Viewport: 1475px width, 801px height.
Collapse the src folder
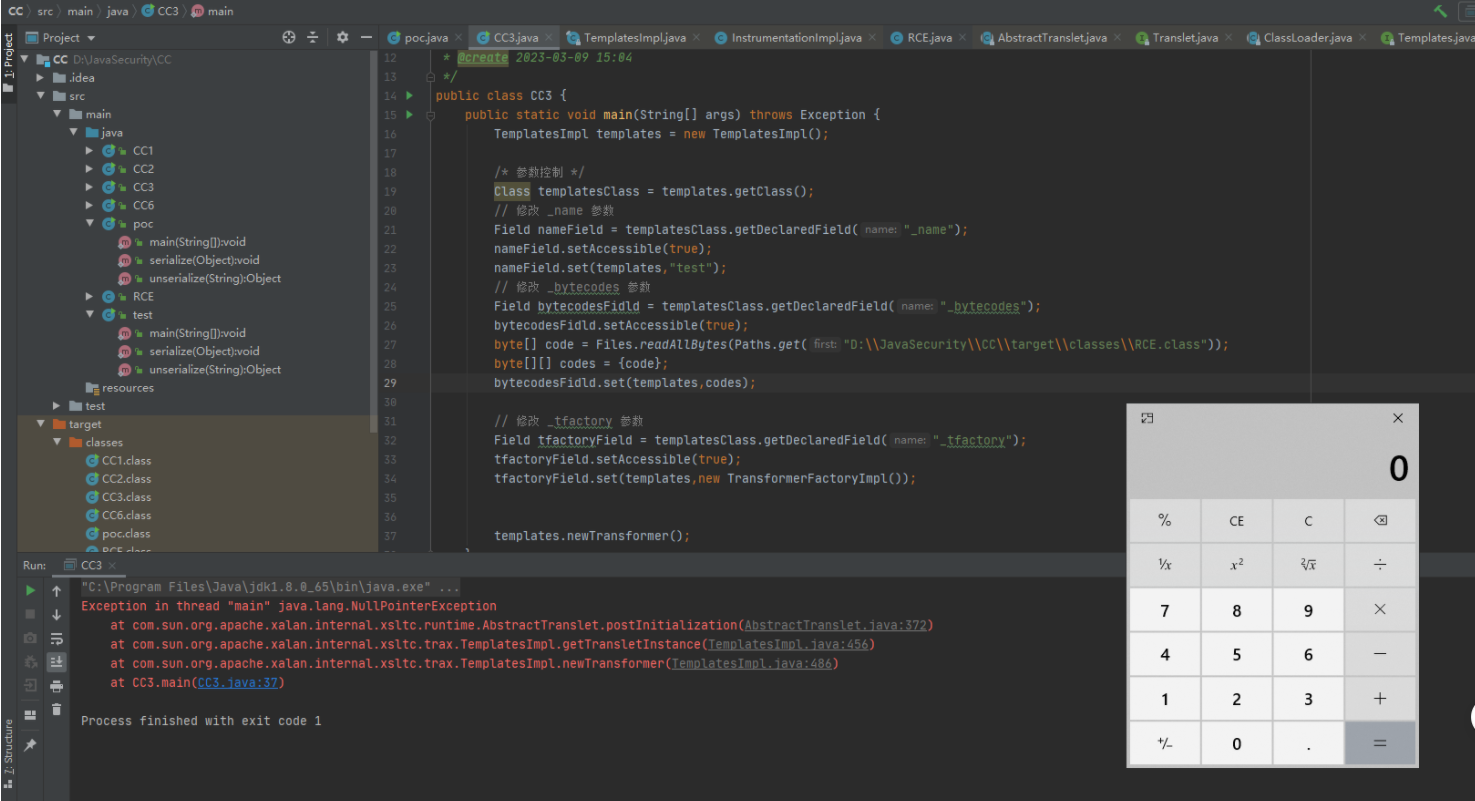tap(41, 96)
